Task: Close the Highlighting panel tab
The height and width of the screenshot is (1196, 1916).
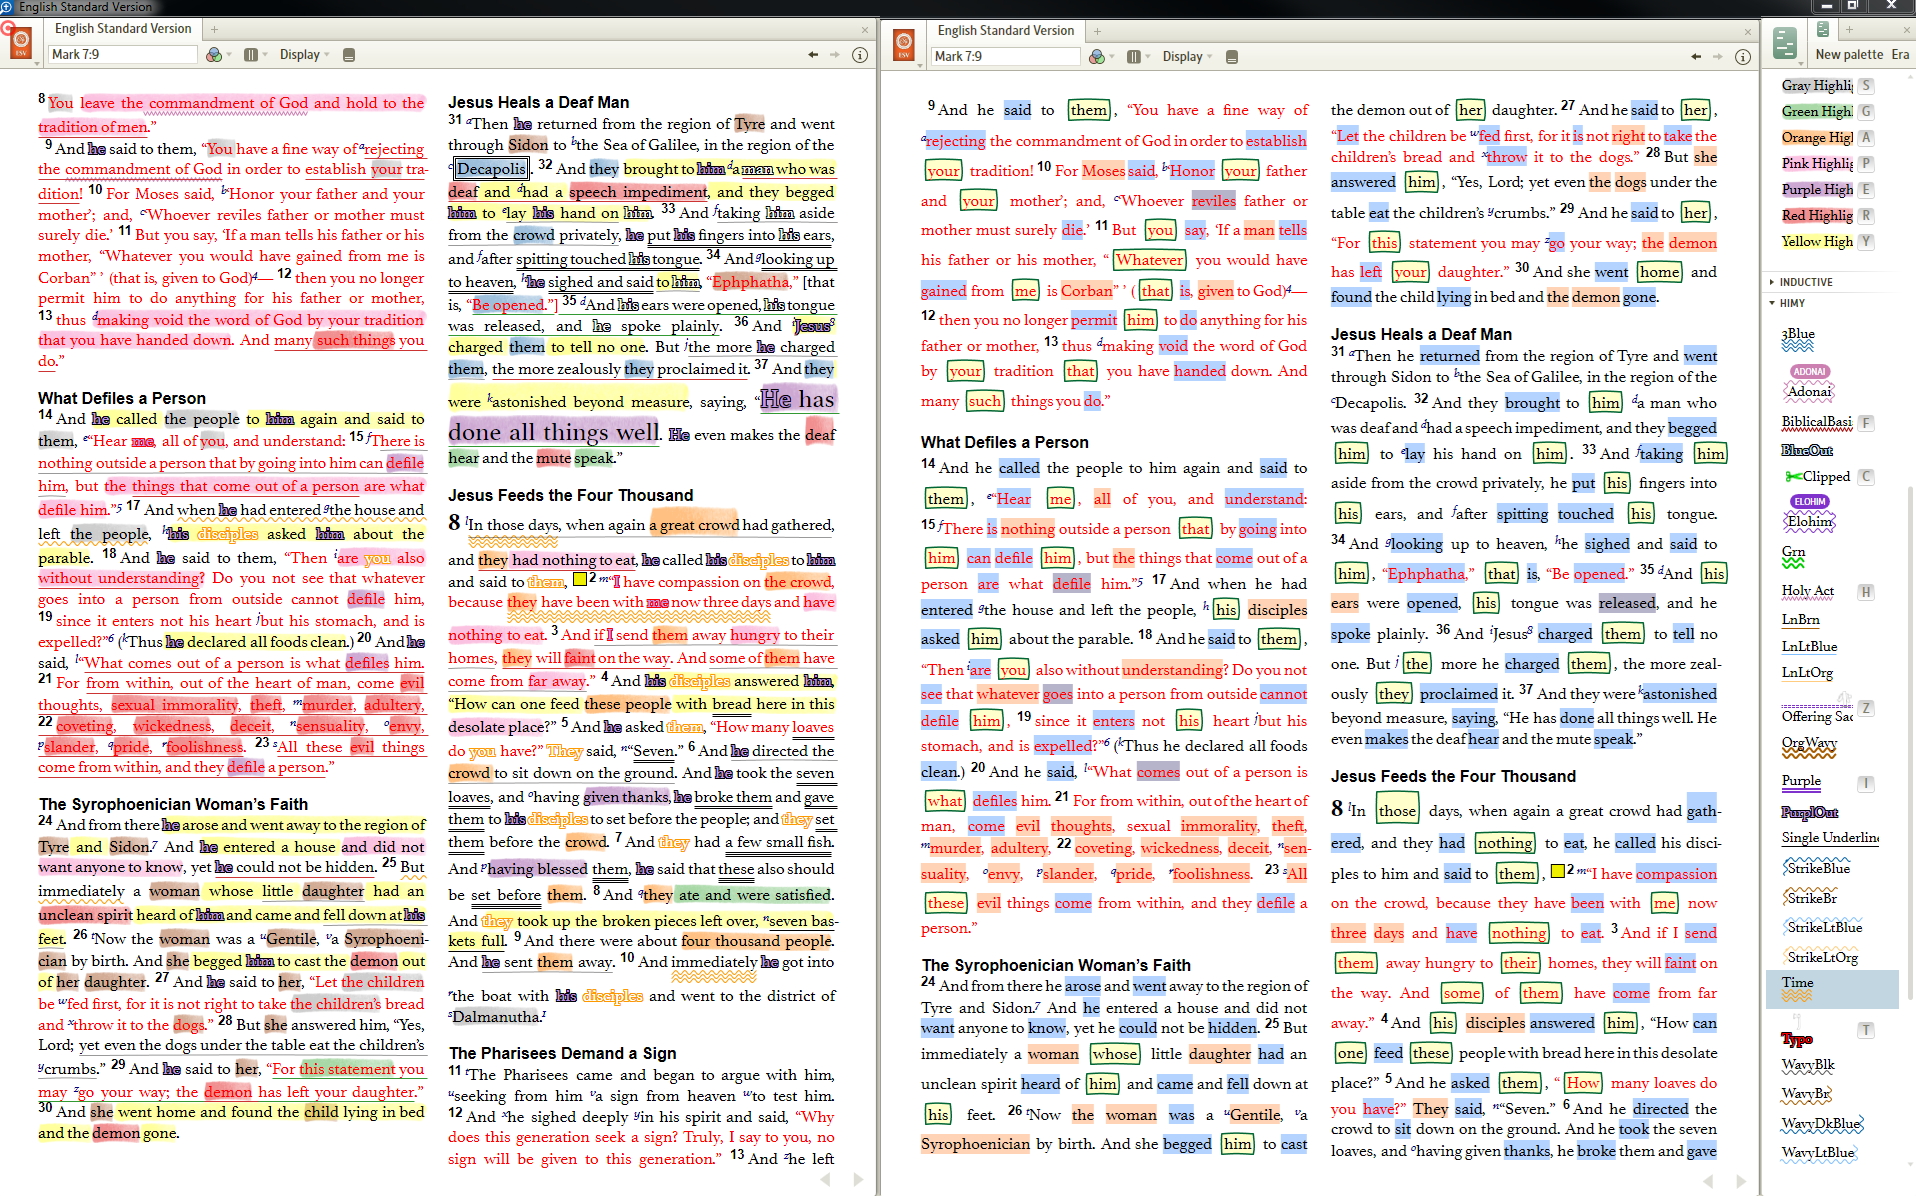Action: point(1907,31)
